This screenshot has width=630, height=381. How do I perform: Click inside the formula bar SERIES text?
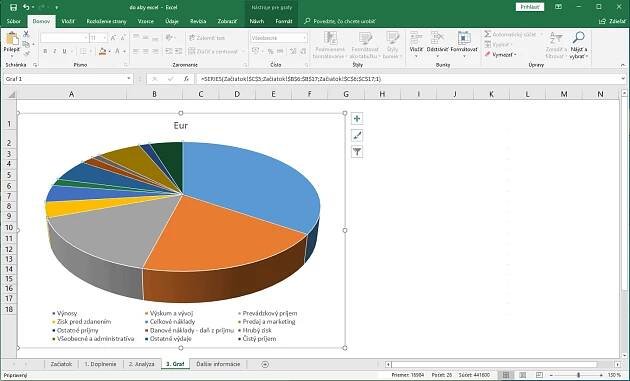click(x=290, y=79)
